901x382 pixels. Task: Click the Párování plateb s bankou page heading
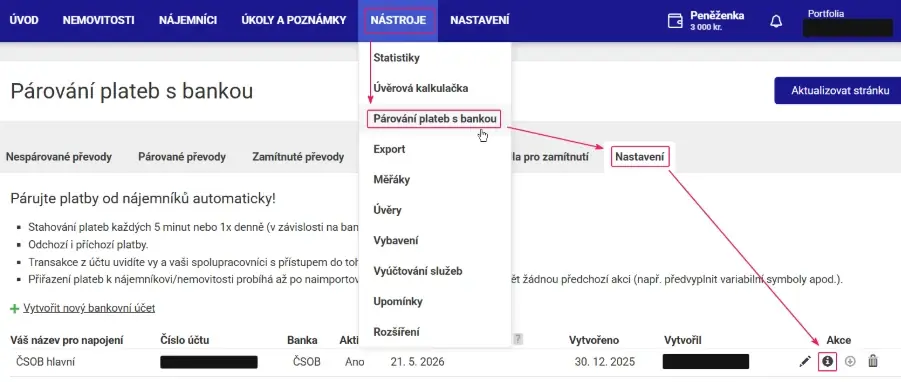(132, 91)
